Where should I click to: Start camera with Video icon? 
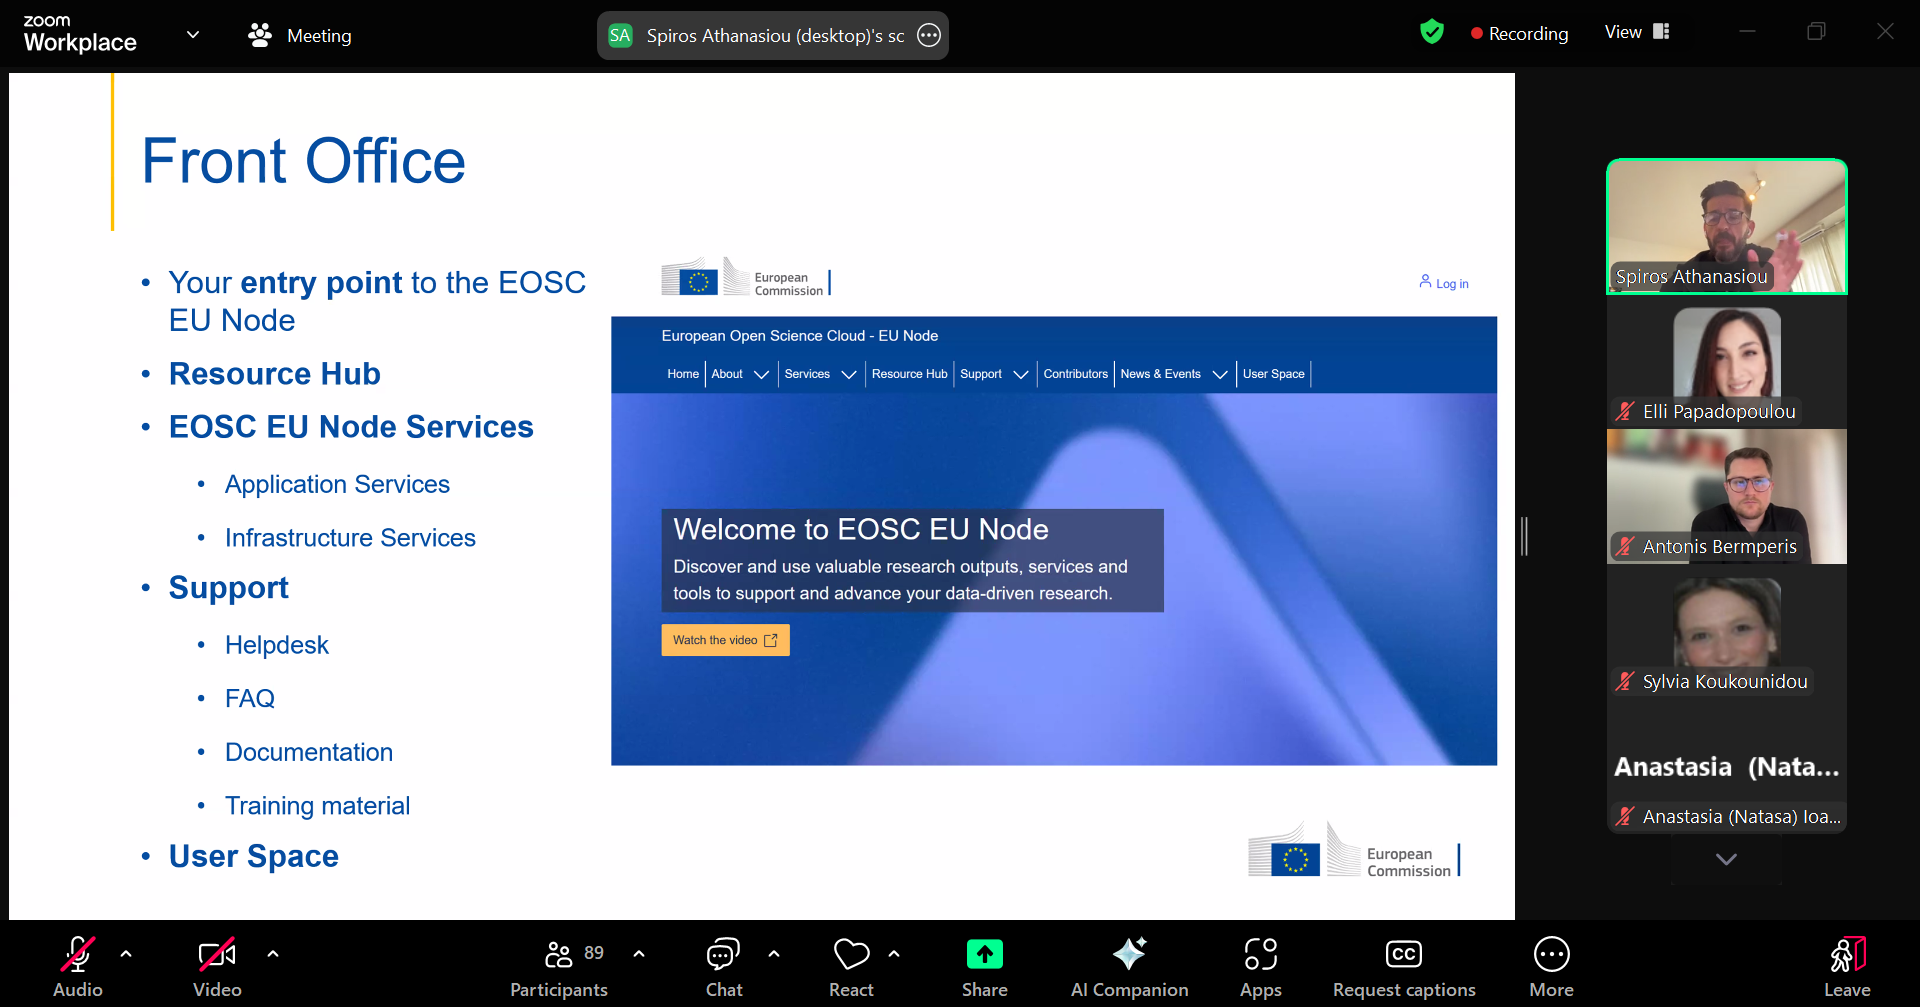click(217, 955)
